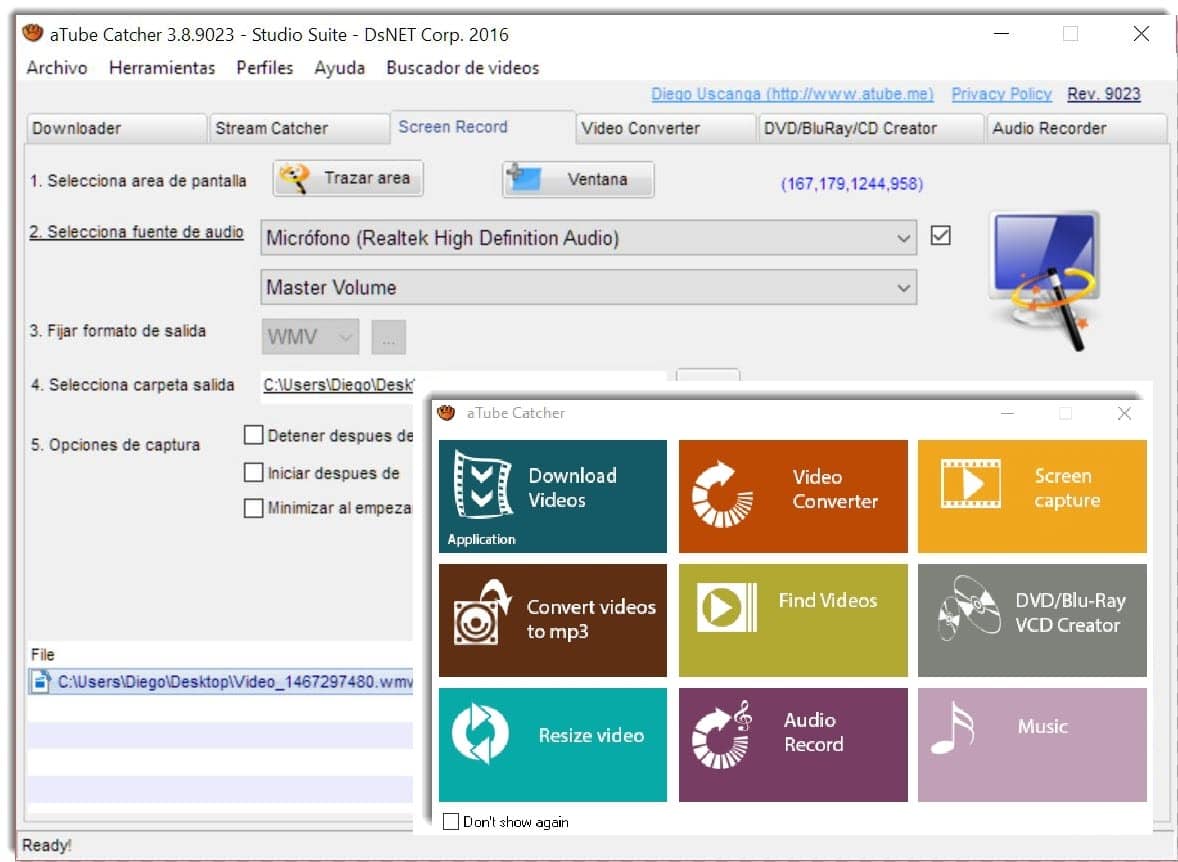
Task: Switch to the Video Converter tab
Action: coord(666,128)
